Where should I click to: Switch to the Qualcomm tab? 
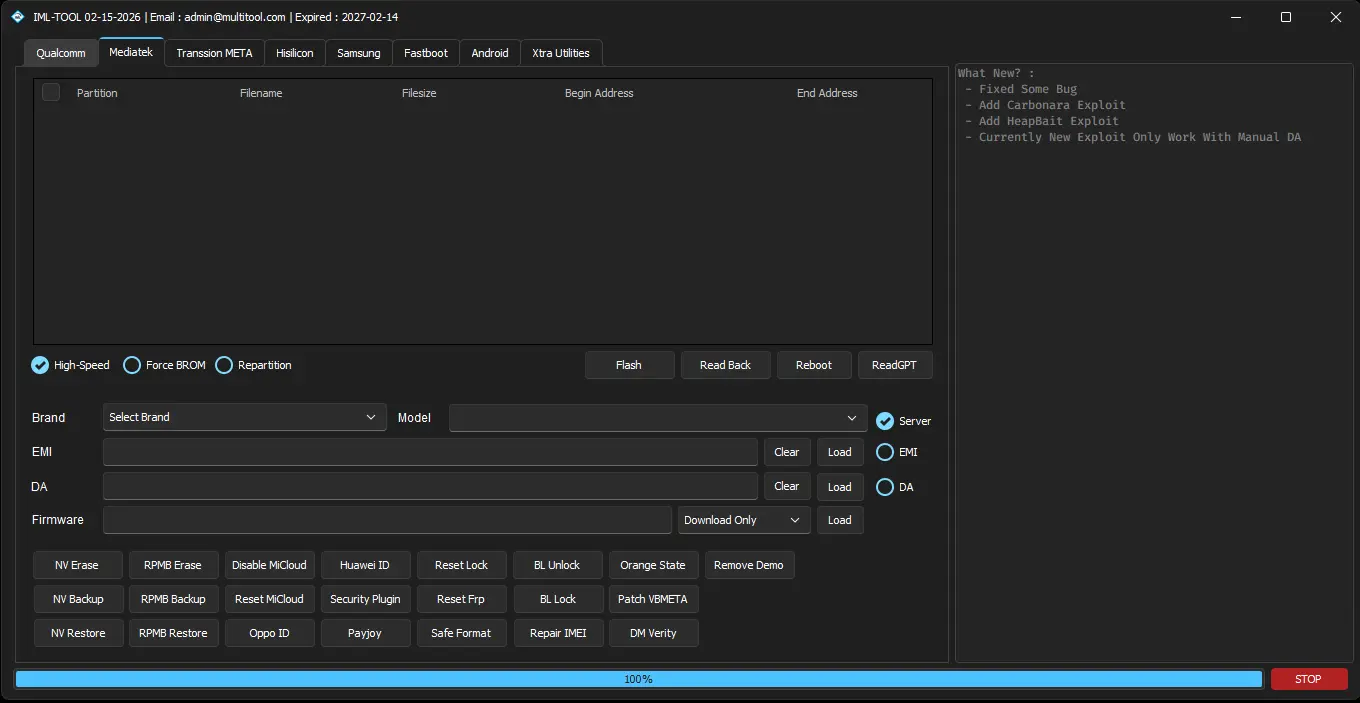[x=61, y=53]
